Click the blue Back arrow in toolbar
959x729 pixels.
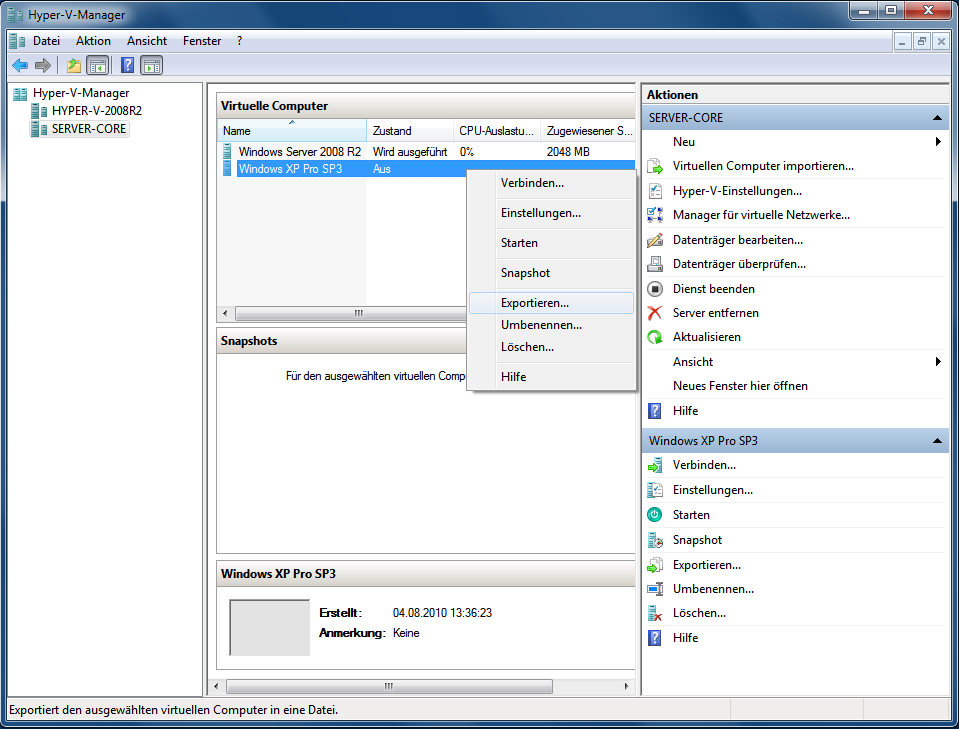coord(20,65)
